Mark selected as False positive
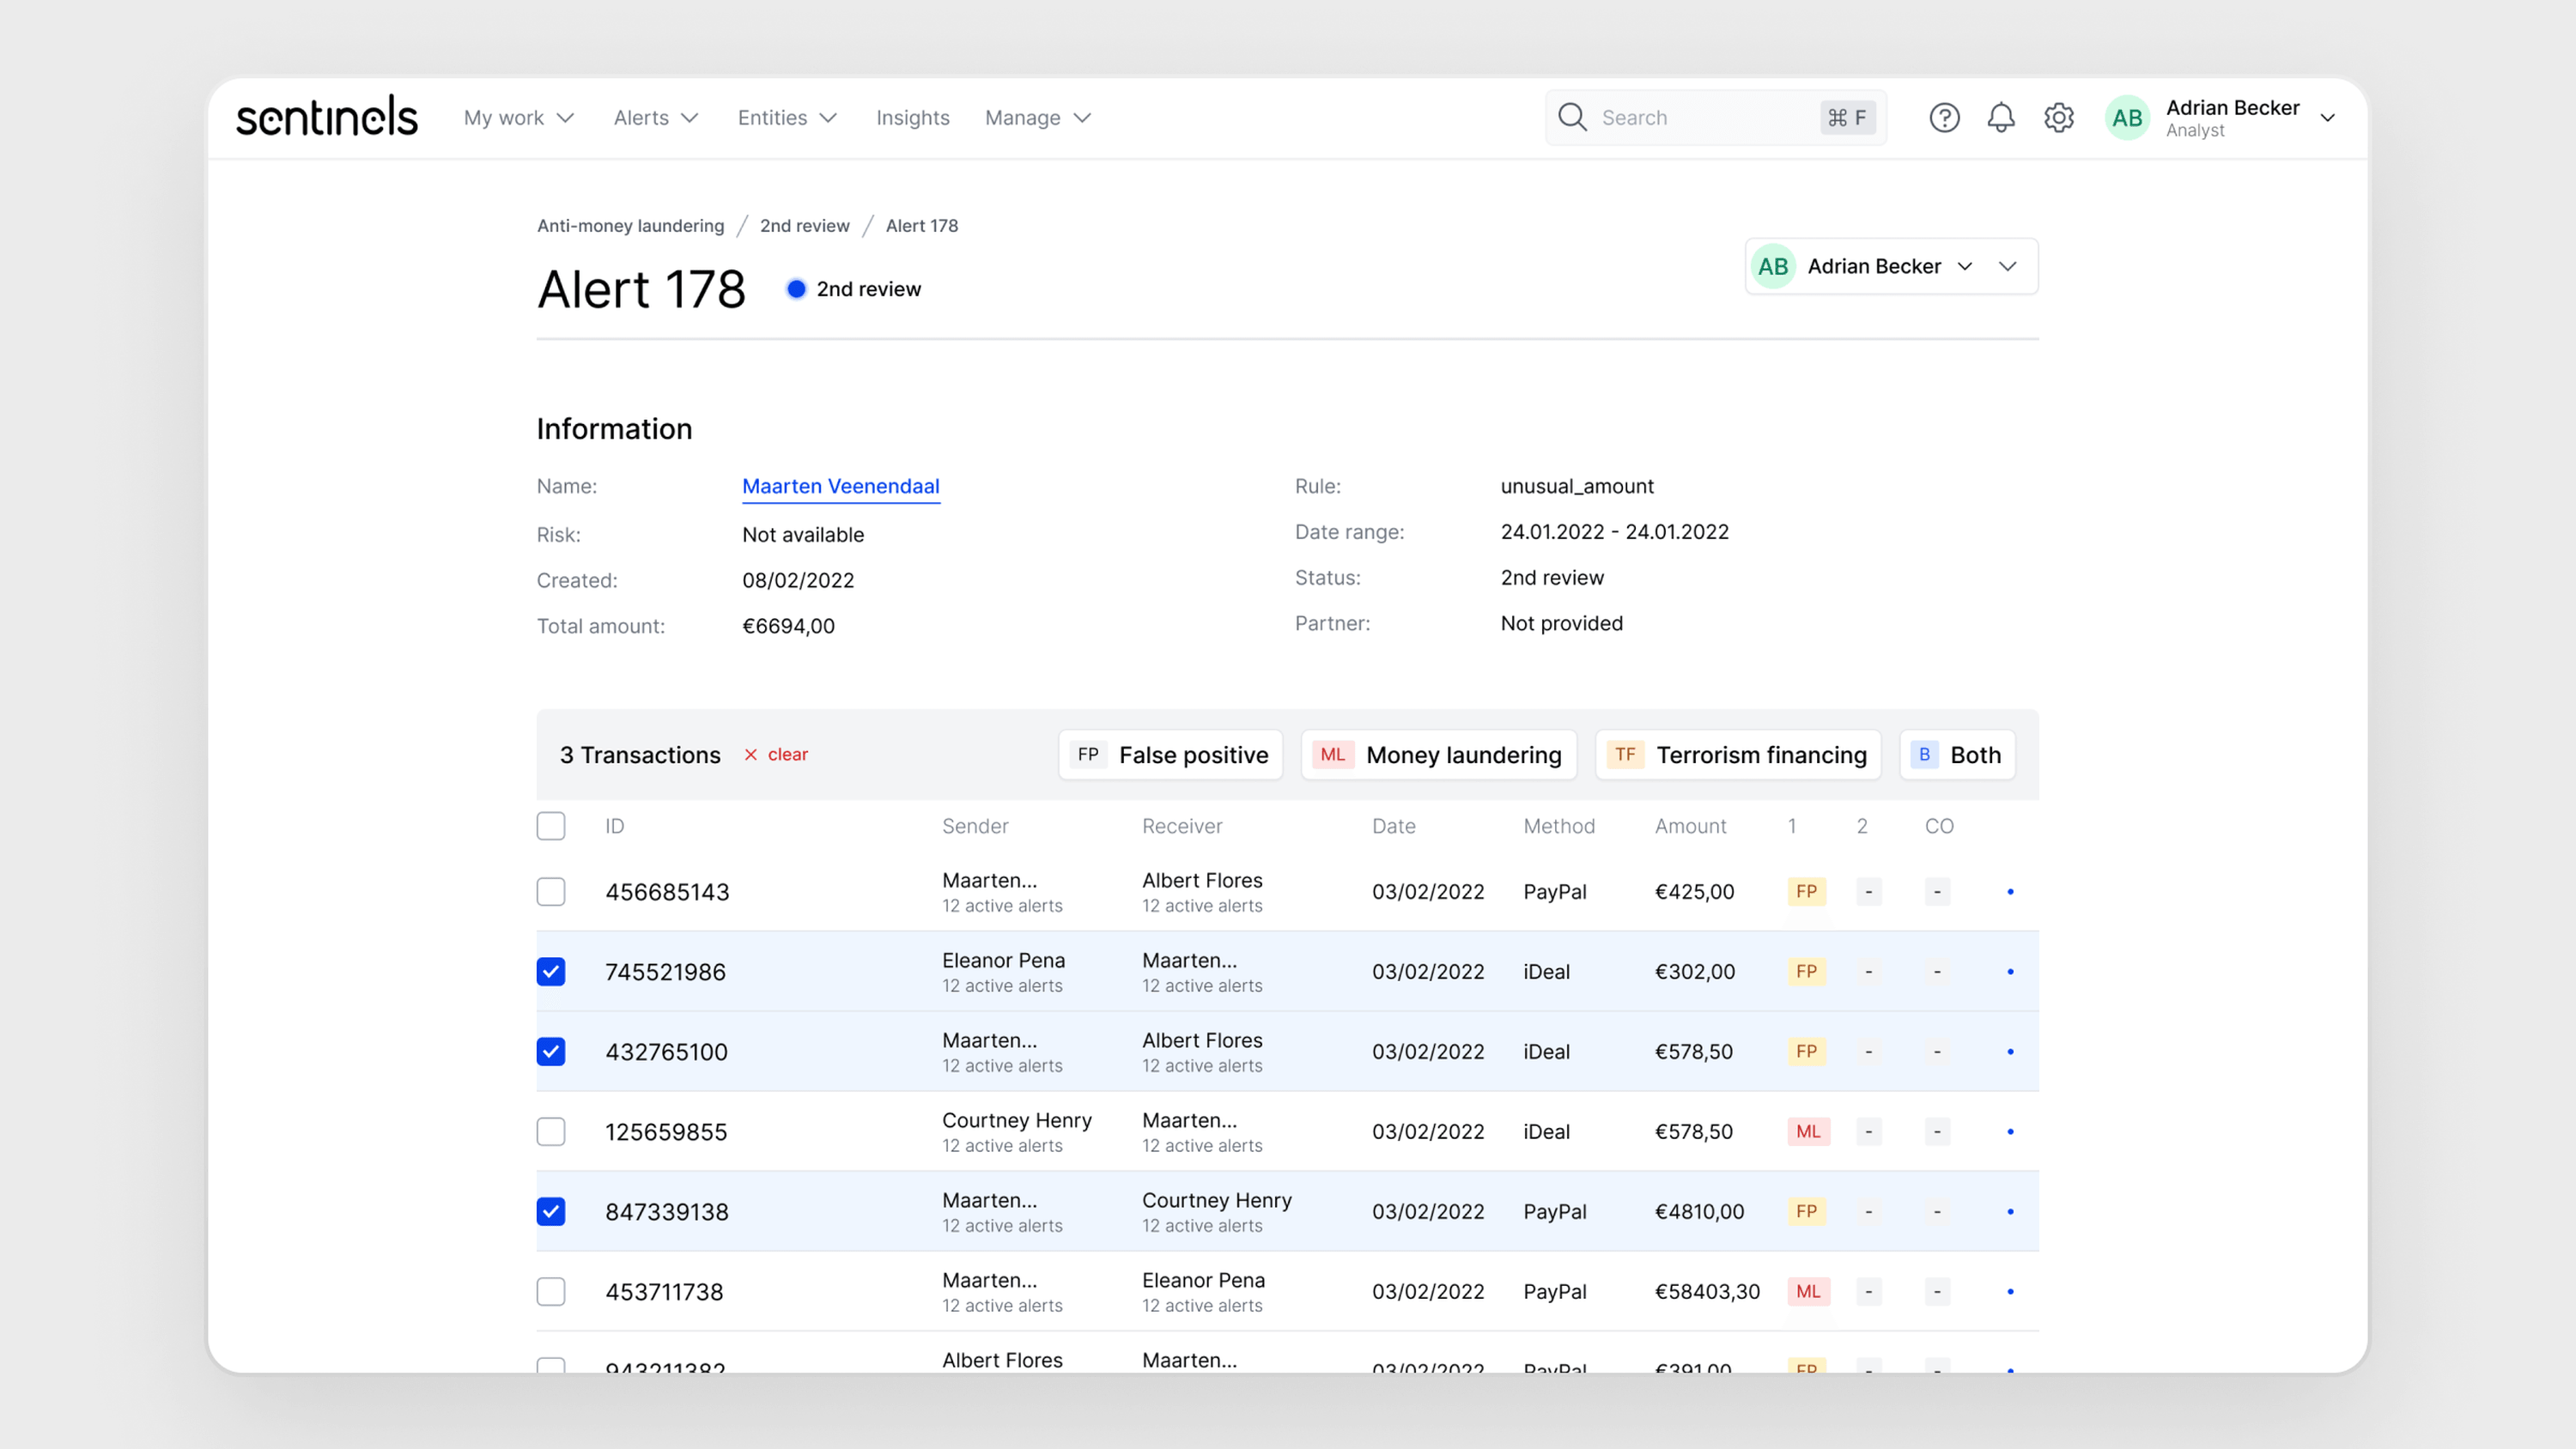 click(x=1170, y=754)
